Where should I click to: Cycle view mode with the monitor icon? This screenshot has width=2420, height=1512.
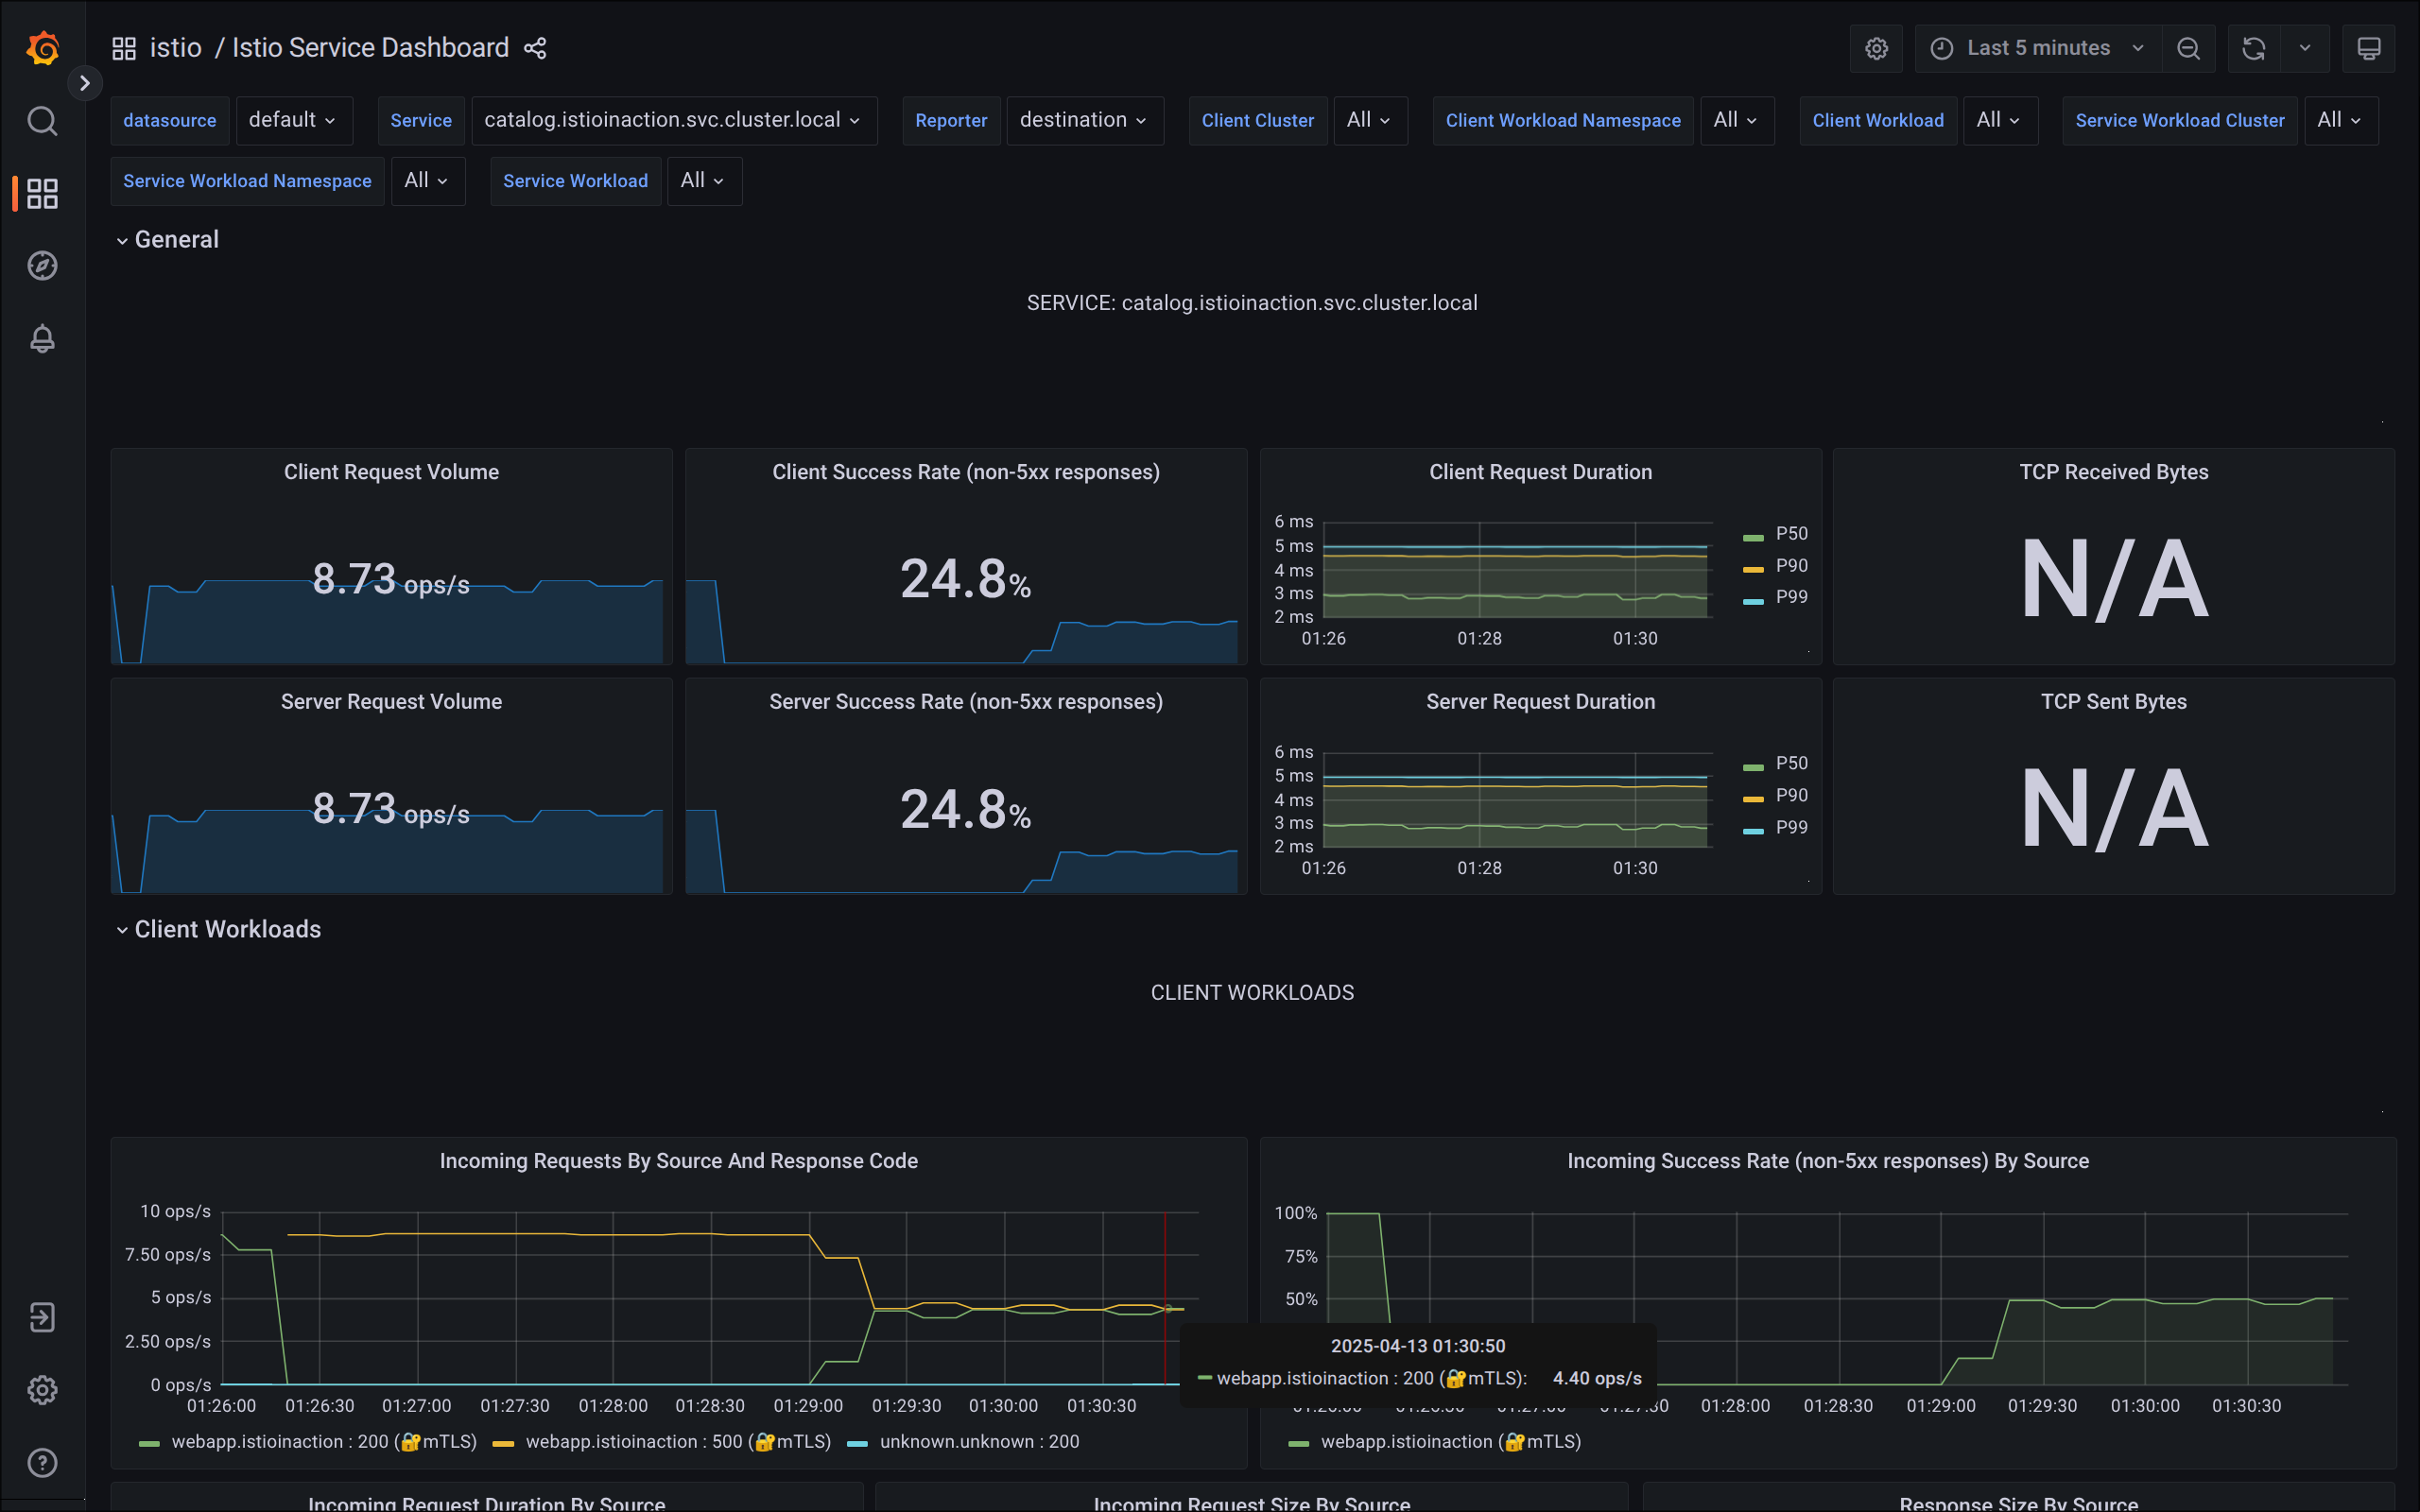coord(2368,48)
